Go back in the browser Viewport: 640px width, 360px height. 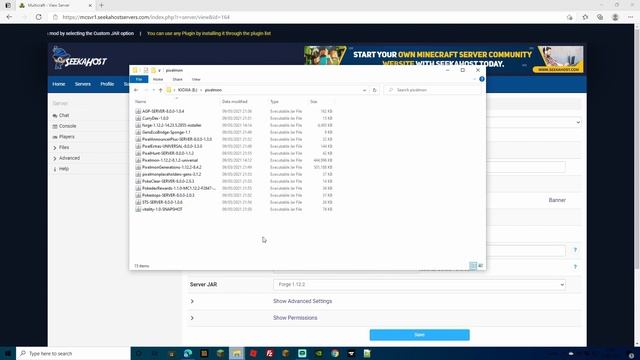point(9,17)
